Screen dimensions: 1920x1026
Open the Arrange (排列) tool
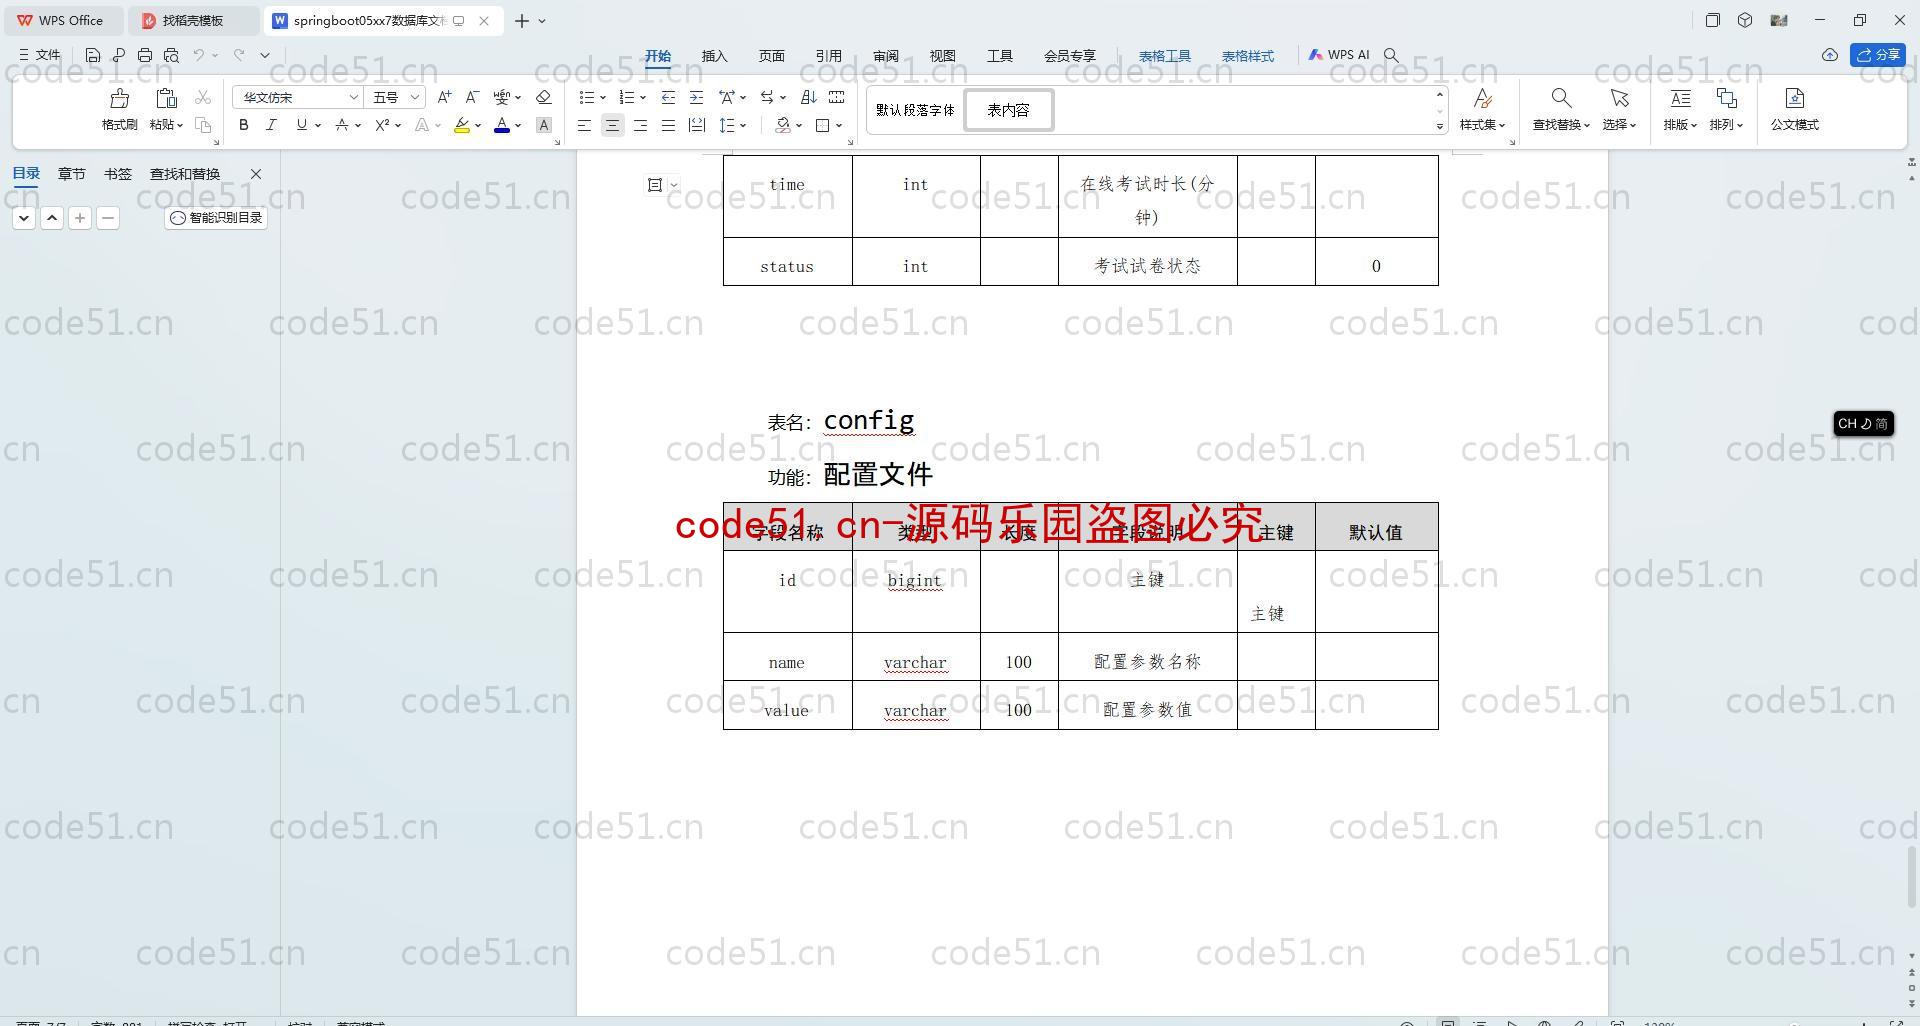pyautogui.click(x=1726, y=108)
